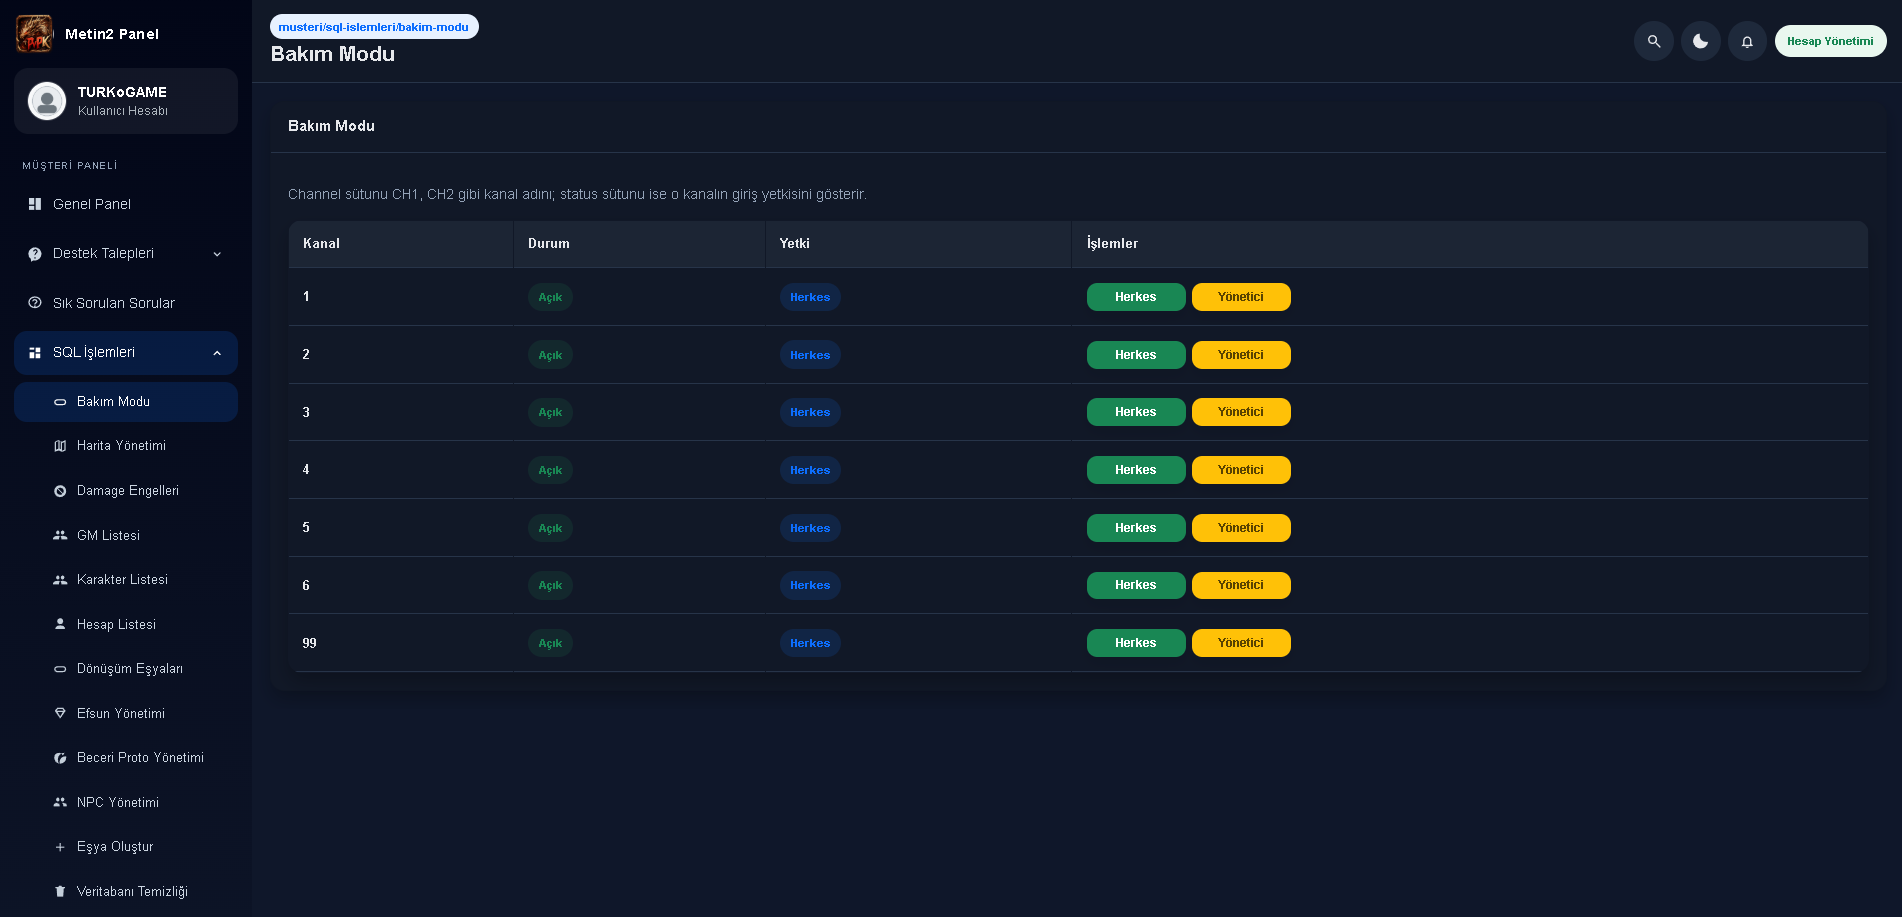Toggle dark mode moon icon
1902x917 pixels.
click(x=1700, y=41)
